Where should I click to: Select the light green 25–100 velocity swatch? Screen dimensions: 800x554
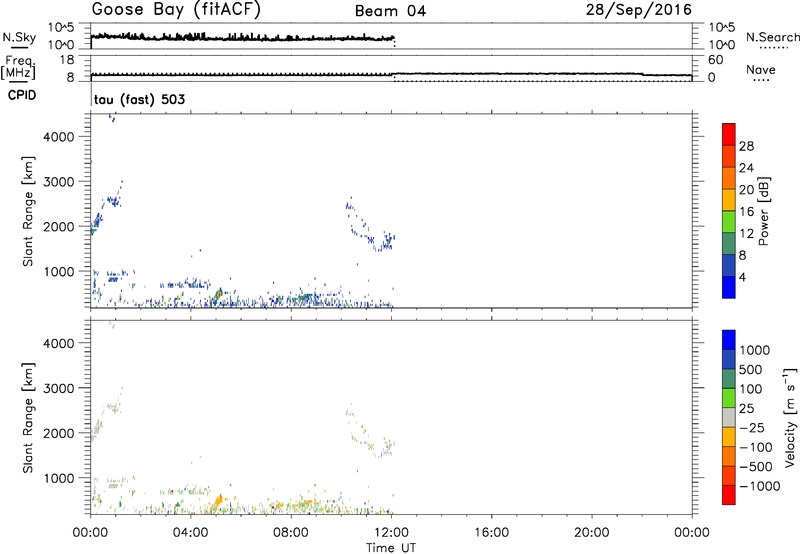[x=729, y=398]
